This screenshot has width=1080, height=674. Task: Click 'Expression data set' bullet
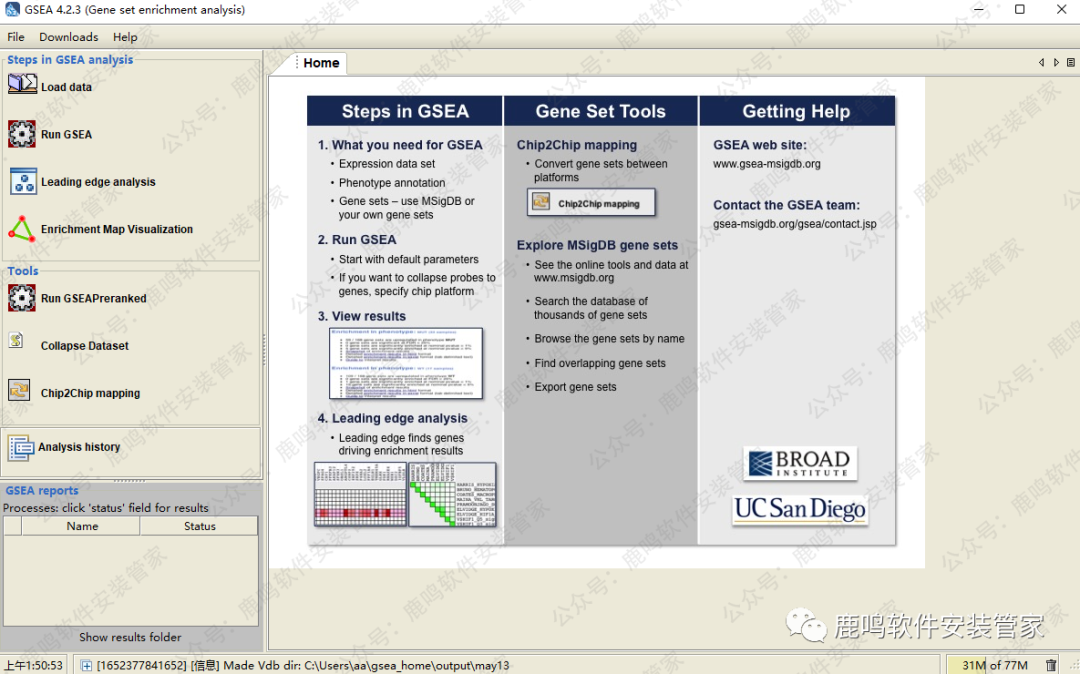[387, 164]
